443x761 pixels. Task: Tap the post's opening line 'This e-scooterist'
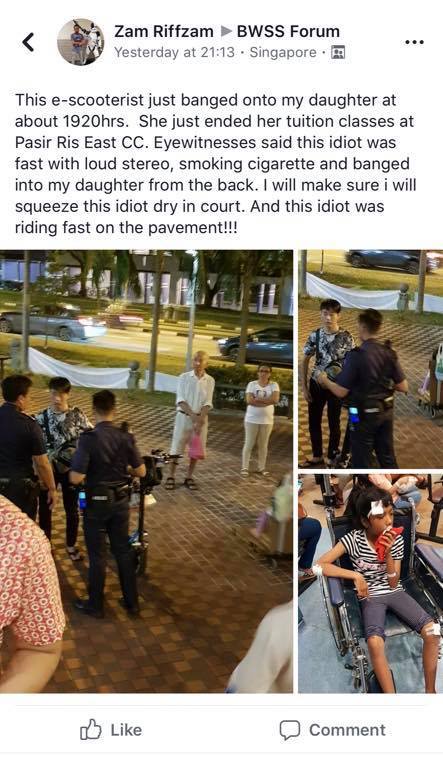tap(80, 100)
